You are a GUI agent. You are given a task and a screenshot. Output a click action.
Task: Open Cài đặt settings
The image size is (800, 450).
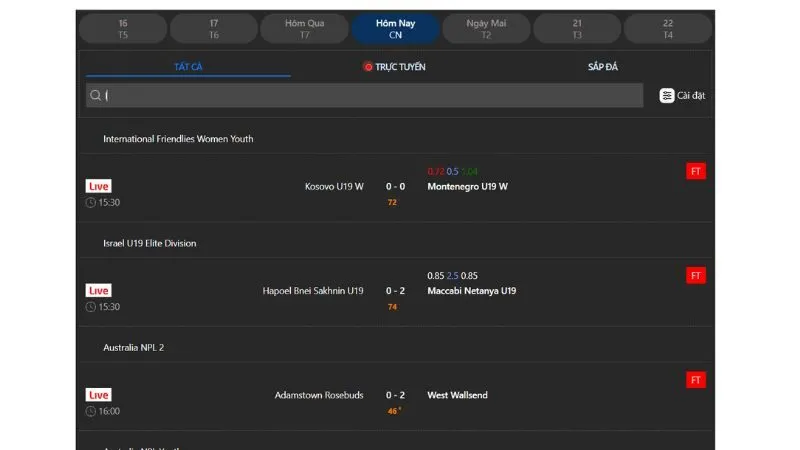(x=682, y=95)
